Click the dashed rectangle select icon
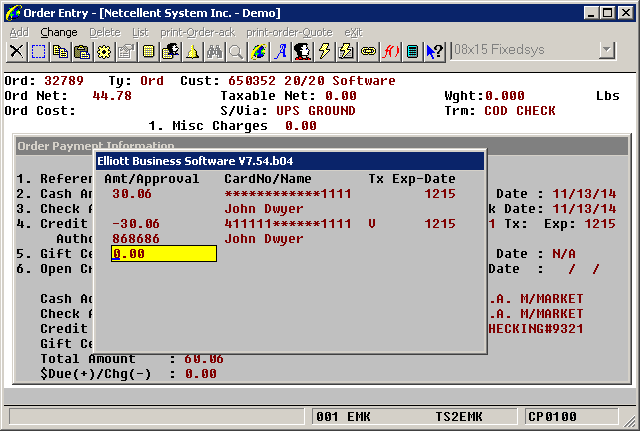 point(38,52)
